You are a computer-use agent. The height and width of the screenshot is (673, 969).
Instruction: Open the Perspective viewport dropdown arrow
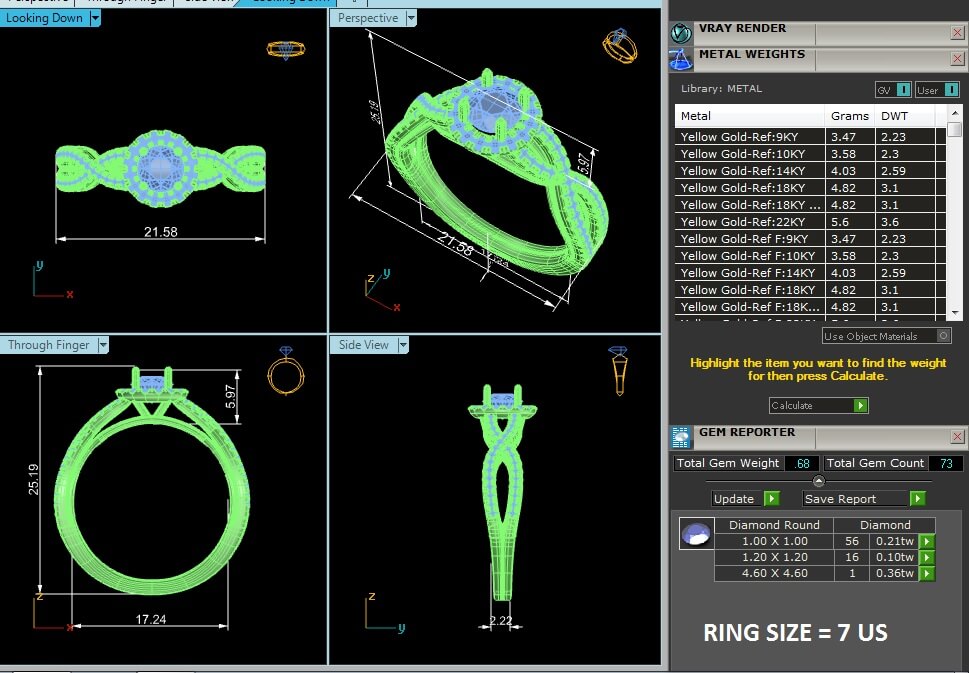point(411,18)
